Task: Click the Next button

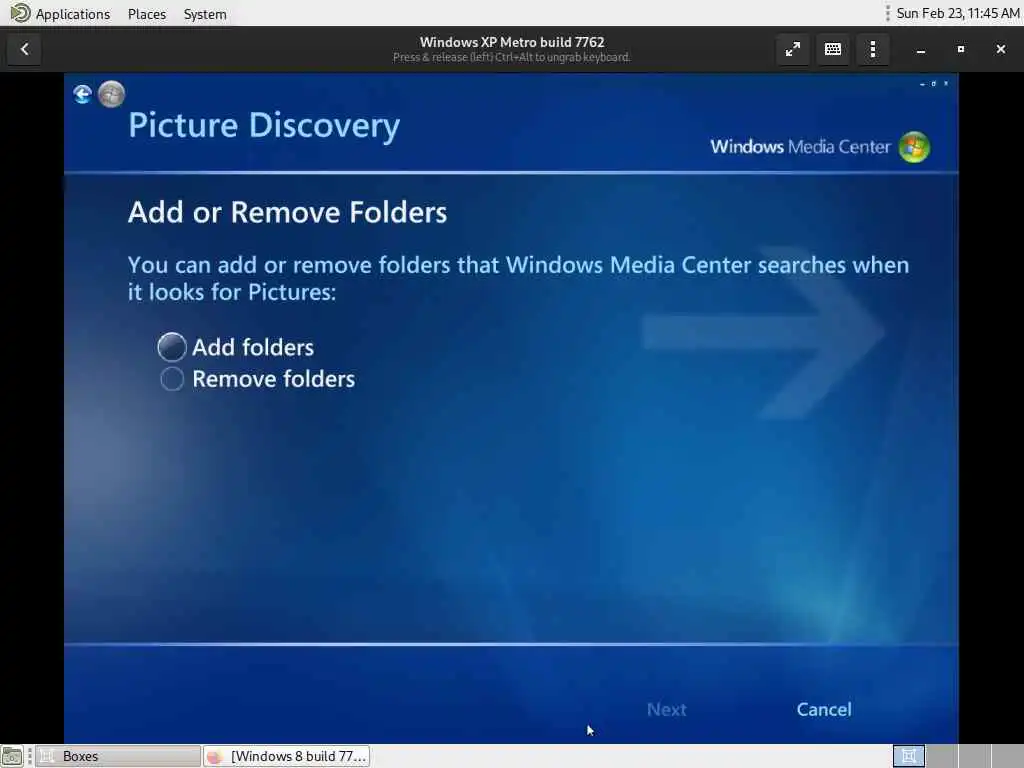Action: [x=666, y=709]
